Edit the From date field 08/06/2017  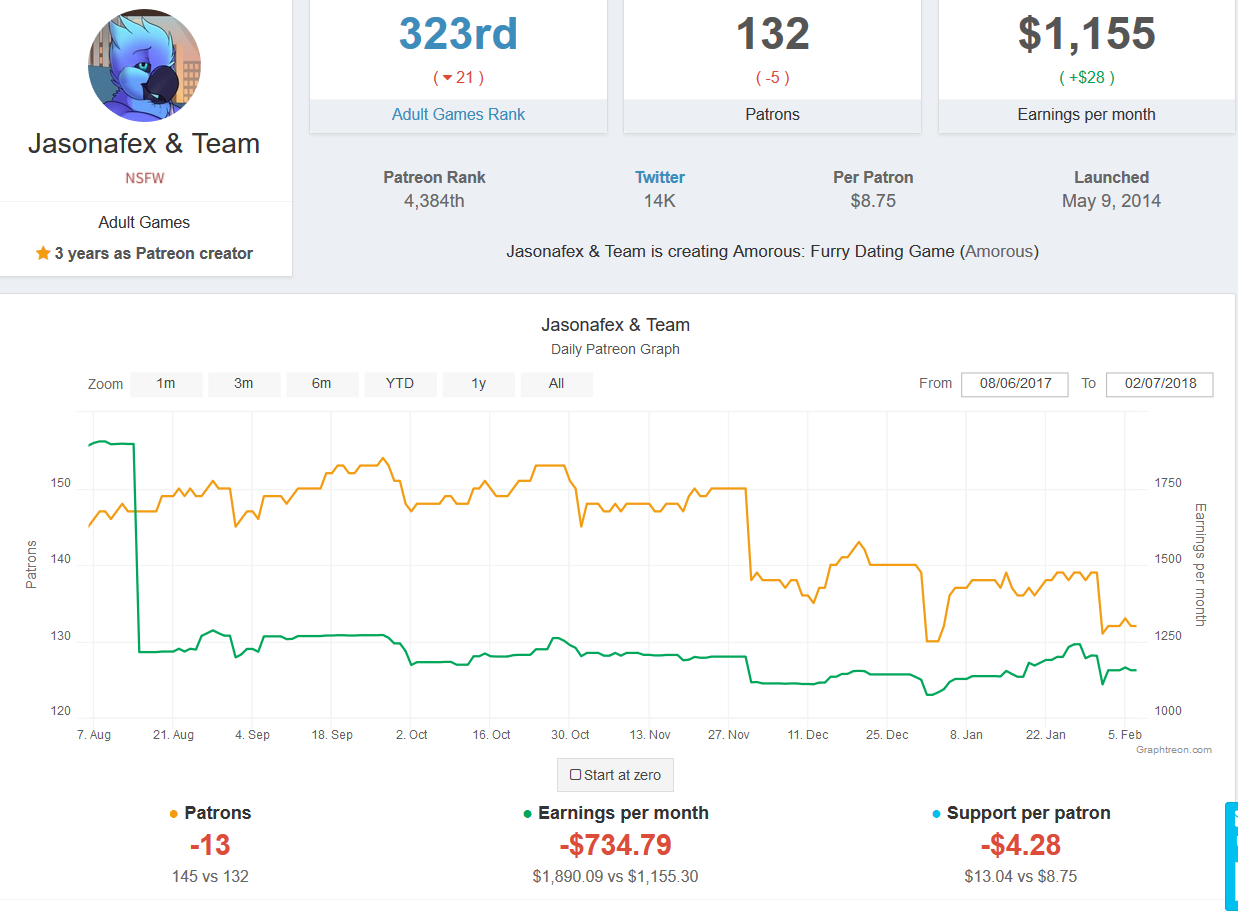(x=1015, y=384)
